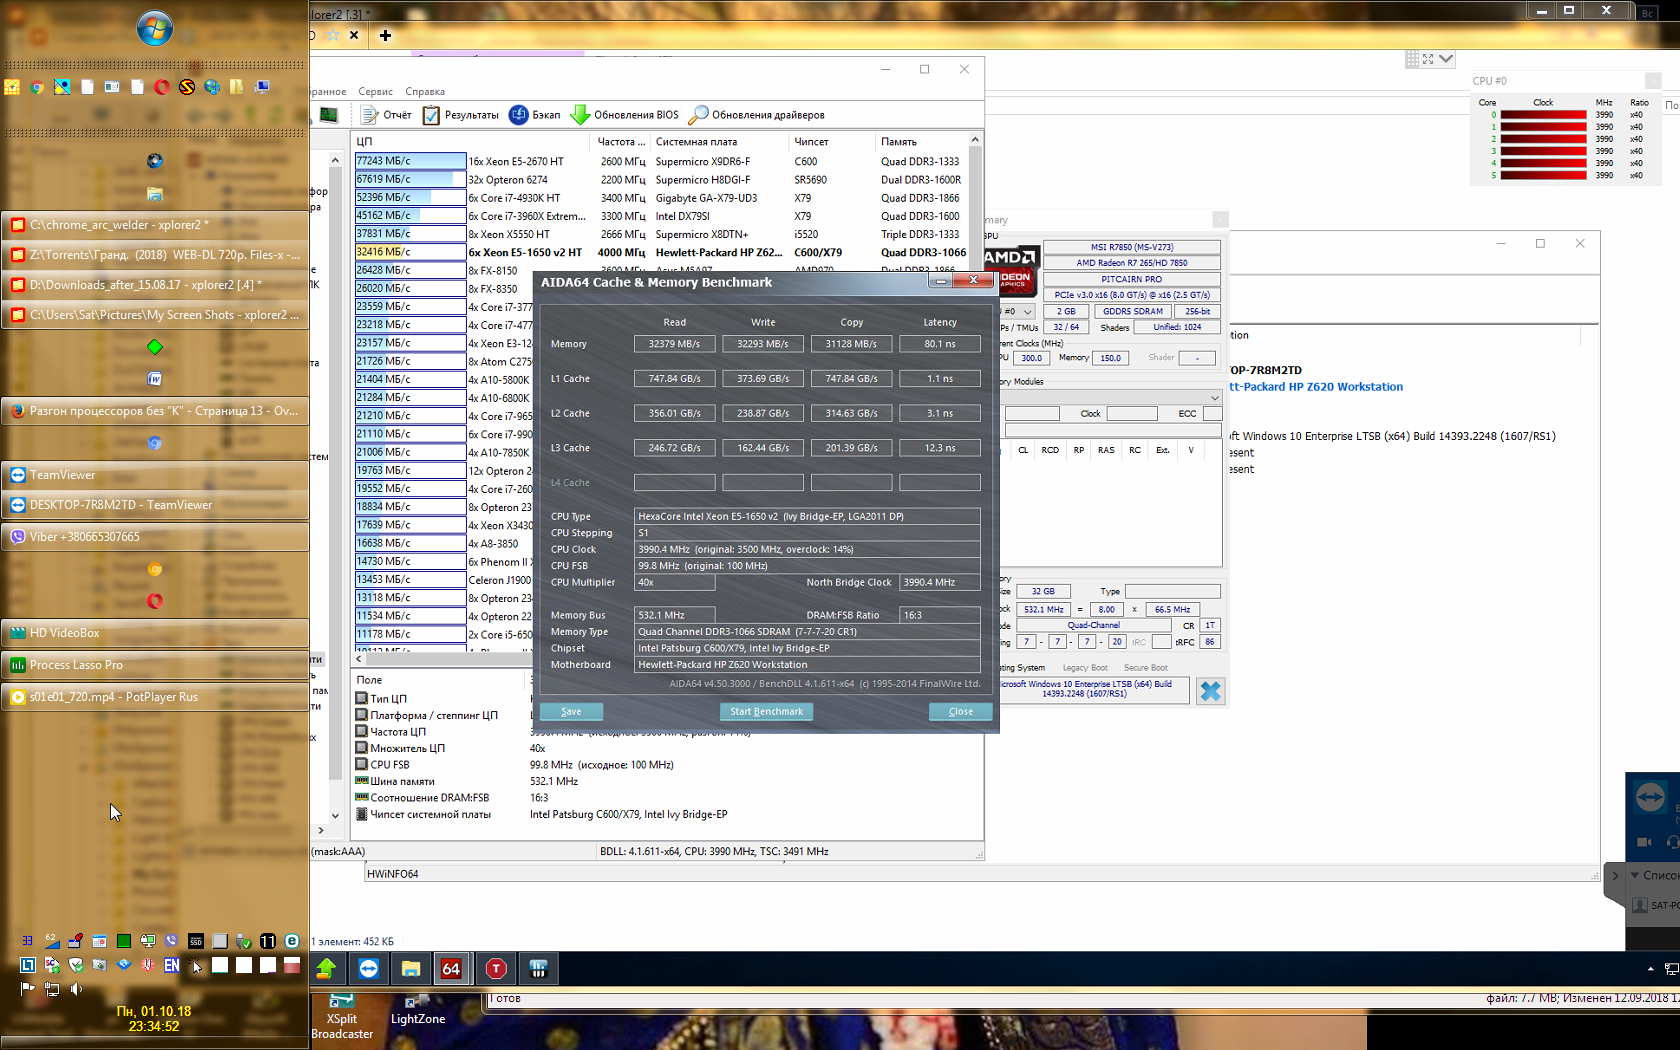
Task: Add a new xplorer2 tab with plus
Action: click(385, 35)
